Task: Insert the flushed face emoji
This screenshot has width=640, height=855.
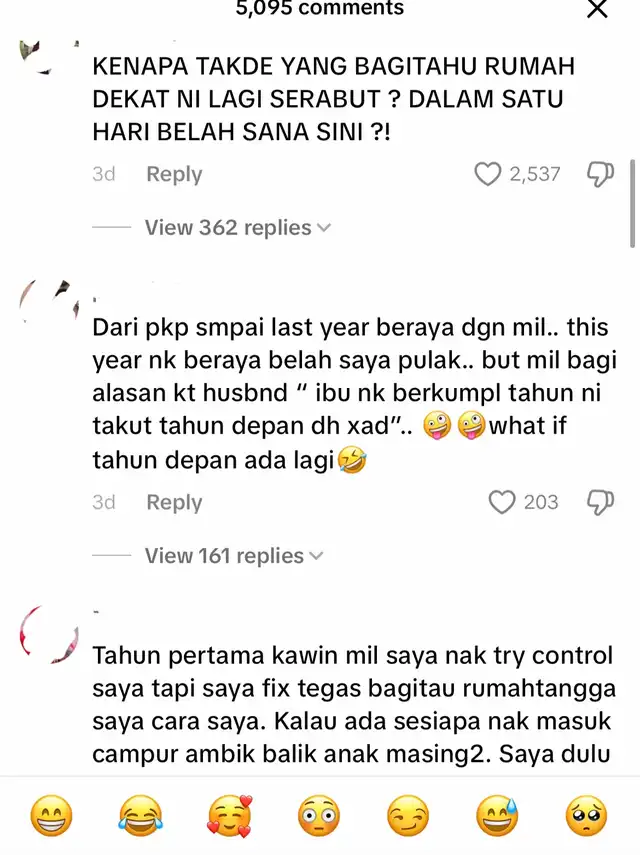Action: point(319,816)
